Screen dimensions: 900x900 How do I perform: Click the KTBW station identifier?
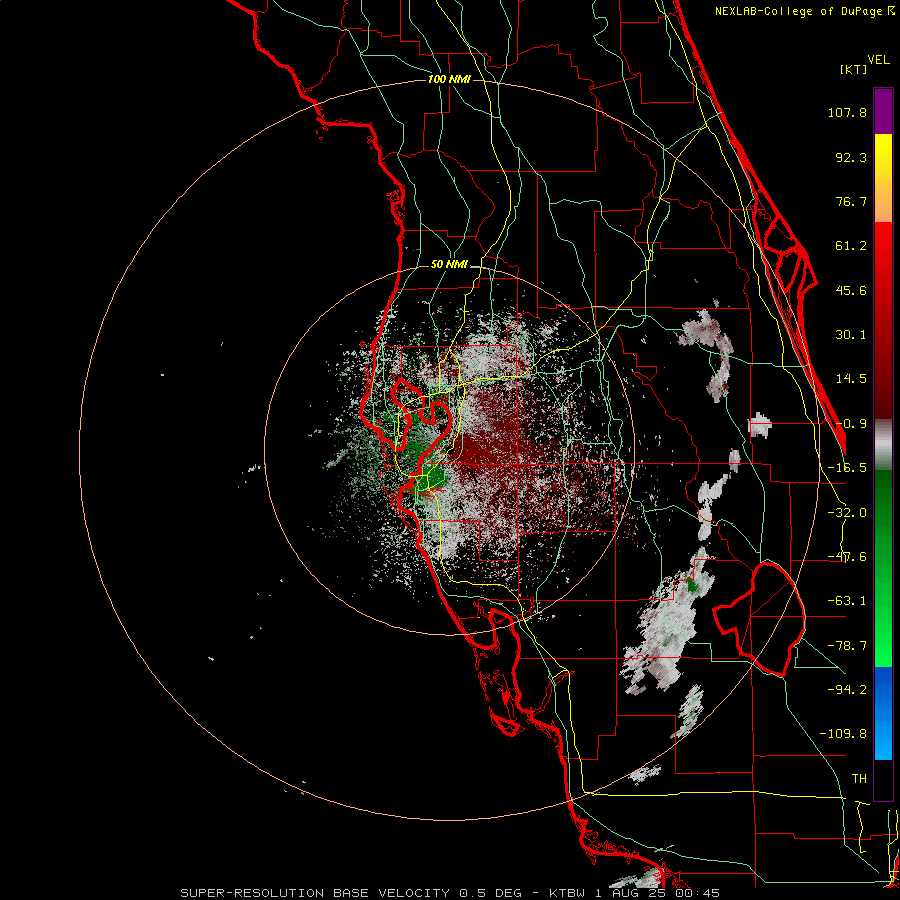568,893
